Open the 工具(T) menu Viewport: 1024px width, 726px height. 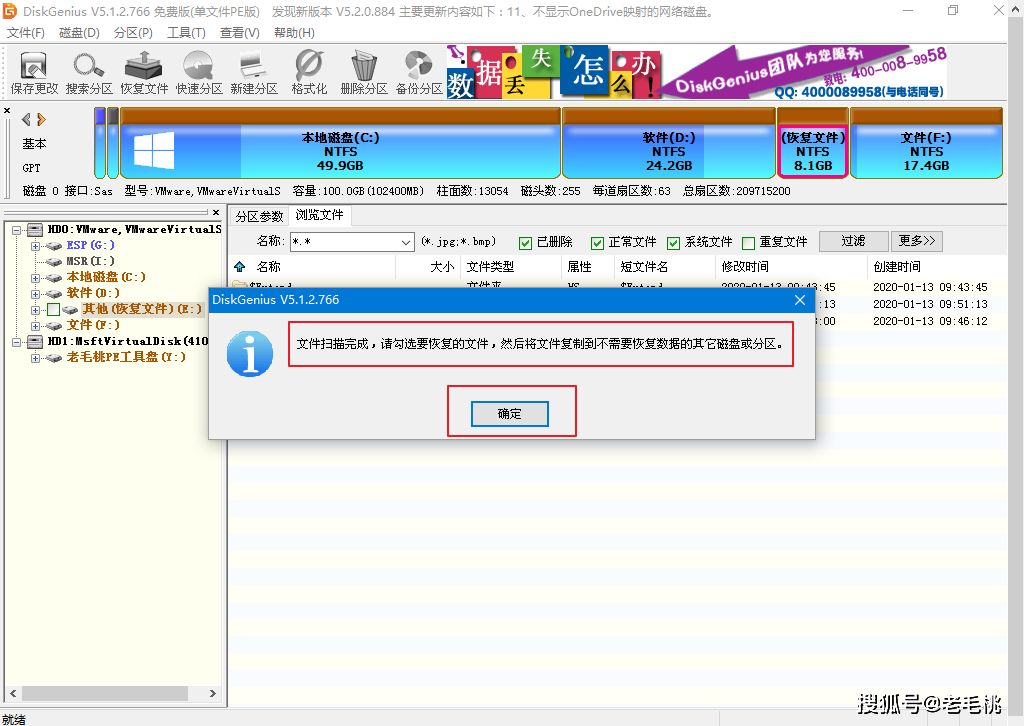tap(186, 33)
